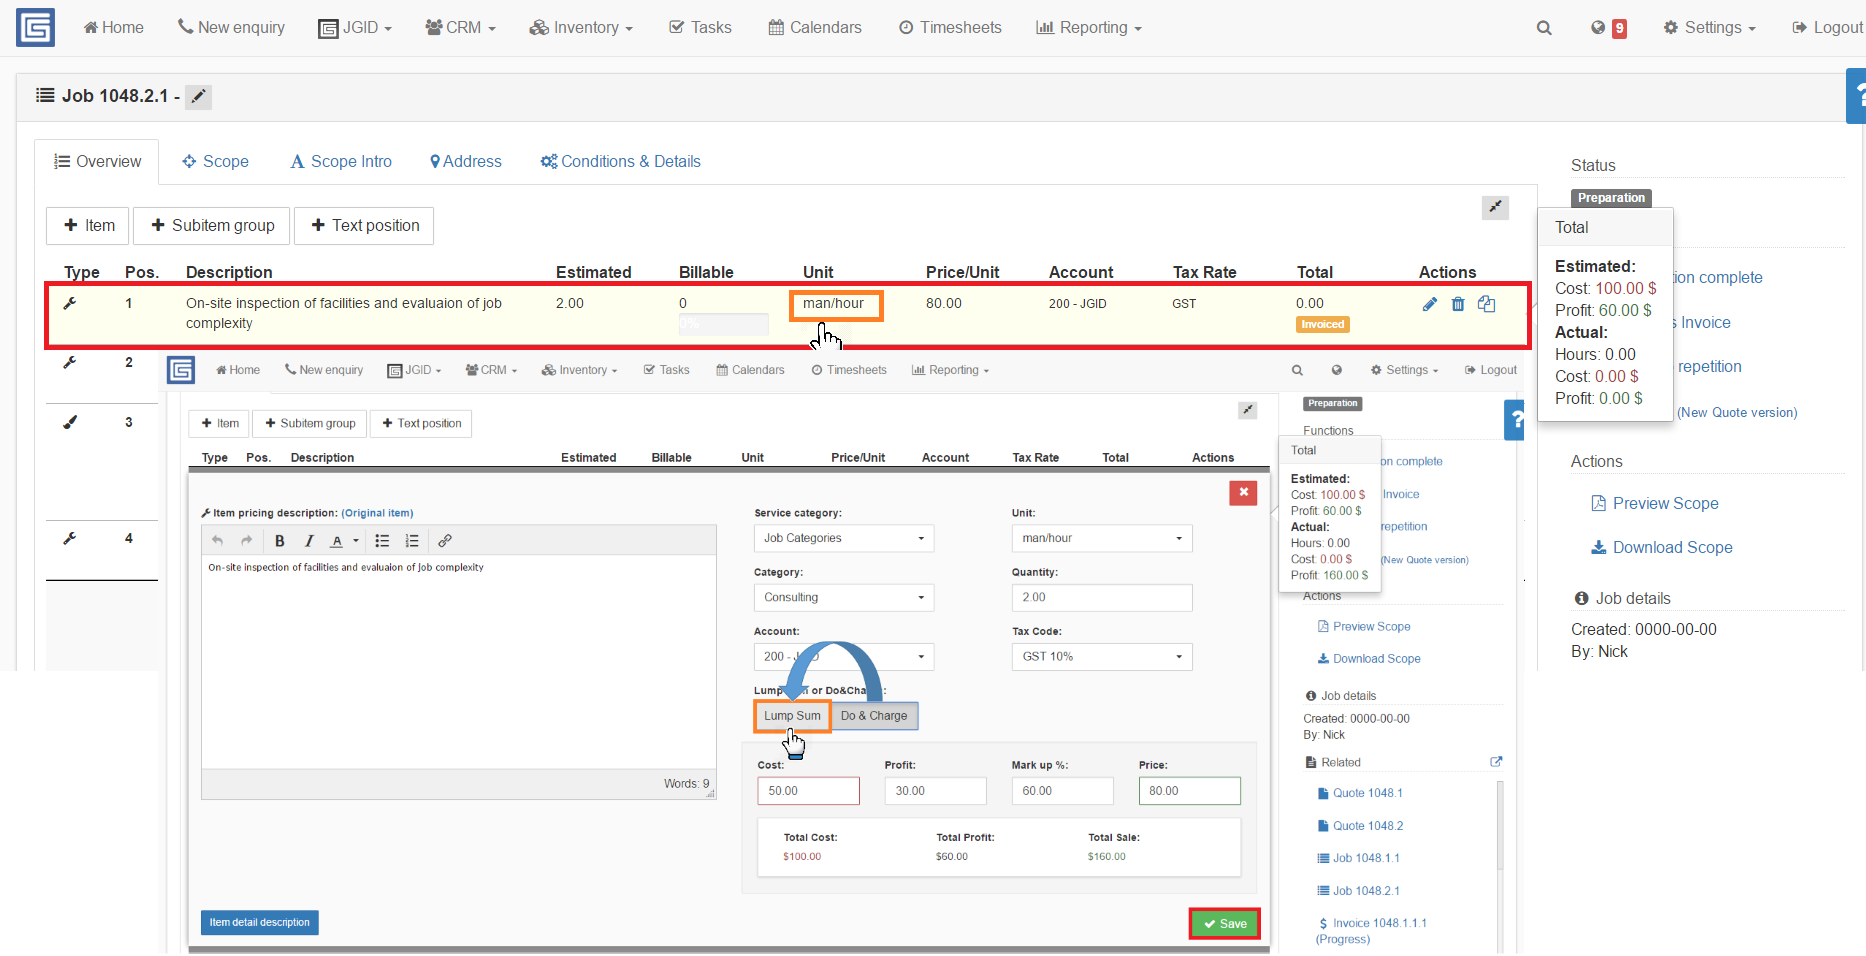Open Item detail description button
This screenshot has width=1866, height=956.
[x=260, y=923]
